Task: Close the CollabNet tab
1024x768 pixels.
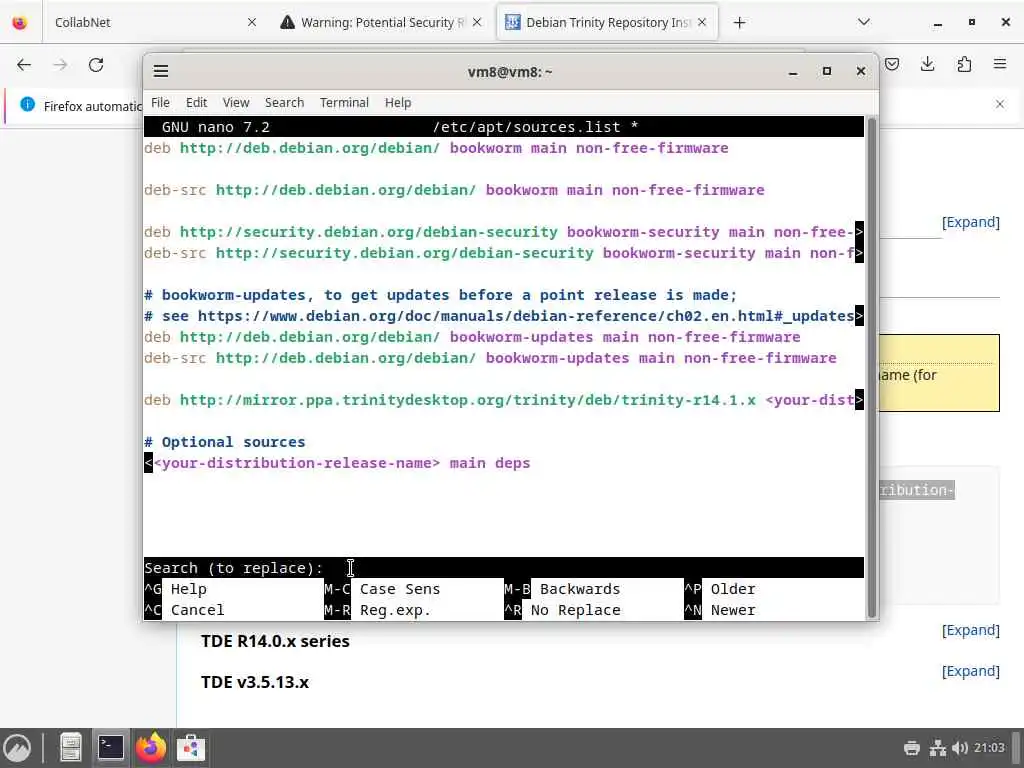Action: tap(251, 22)
